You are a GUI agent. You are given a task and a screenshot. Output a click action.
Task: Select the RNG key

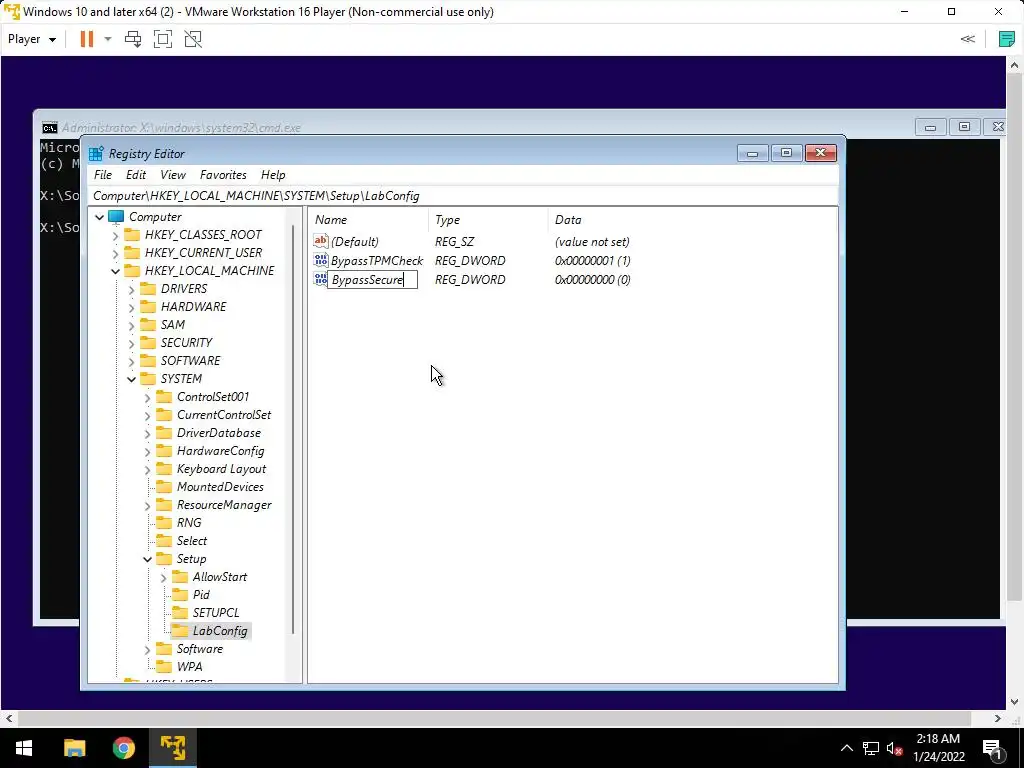(x=189, y=522)
